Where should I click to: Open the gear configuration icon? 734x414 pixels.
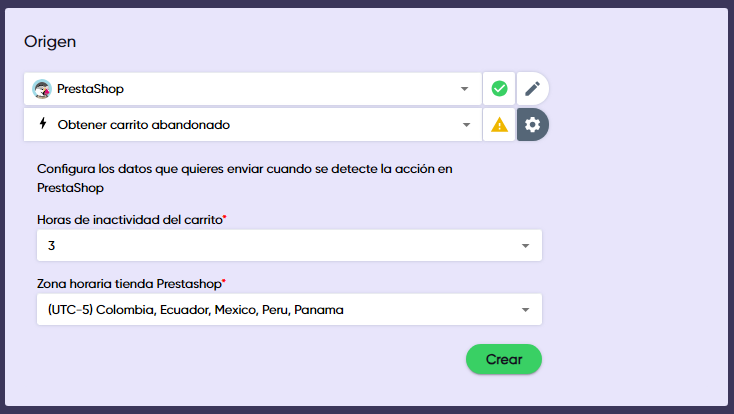pos(532,125)
